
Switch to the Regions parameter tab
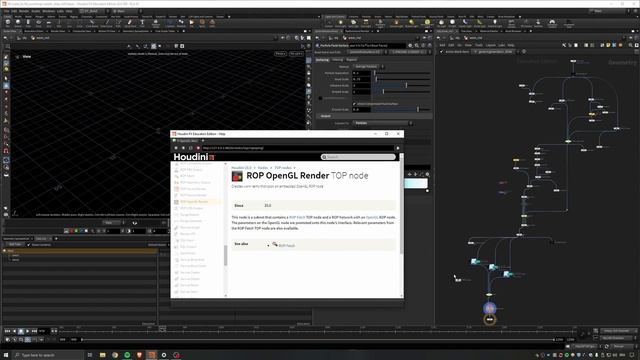pyautogui.click(x=351, y=60)
